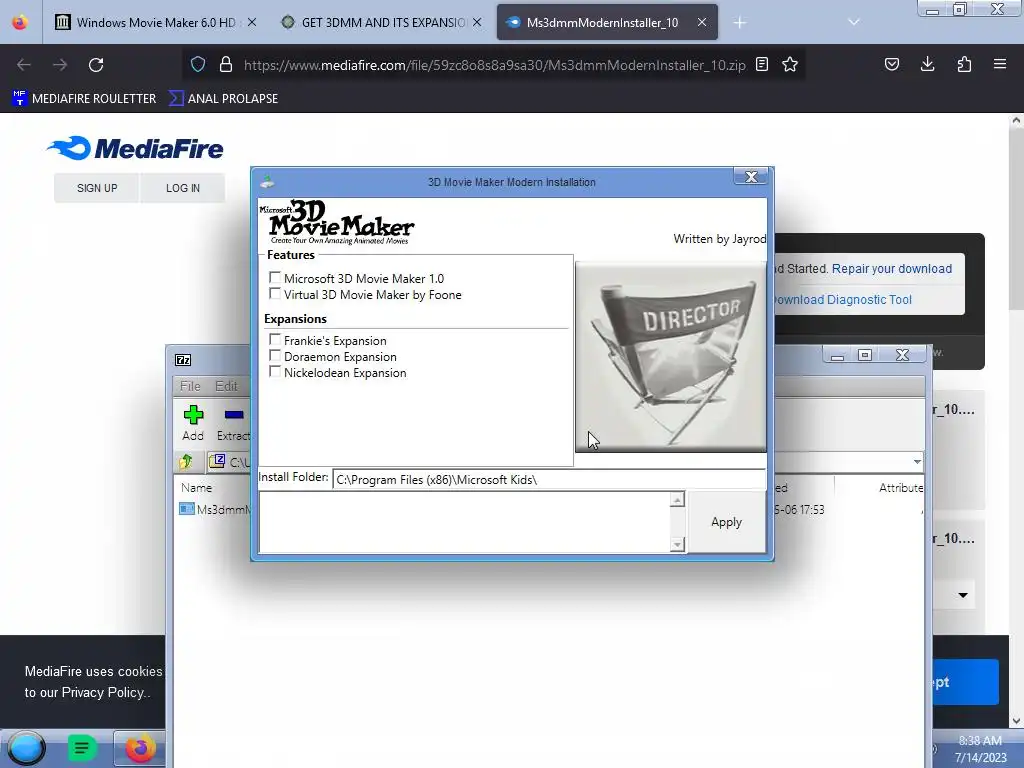Click the tracking protection shield icon
Screen dimensions: 1024x768
tap(198, 64)
